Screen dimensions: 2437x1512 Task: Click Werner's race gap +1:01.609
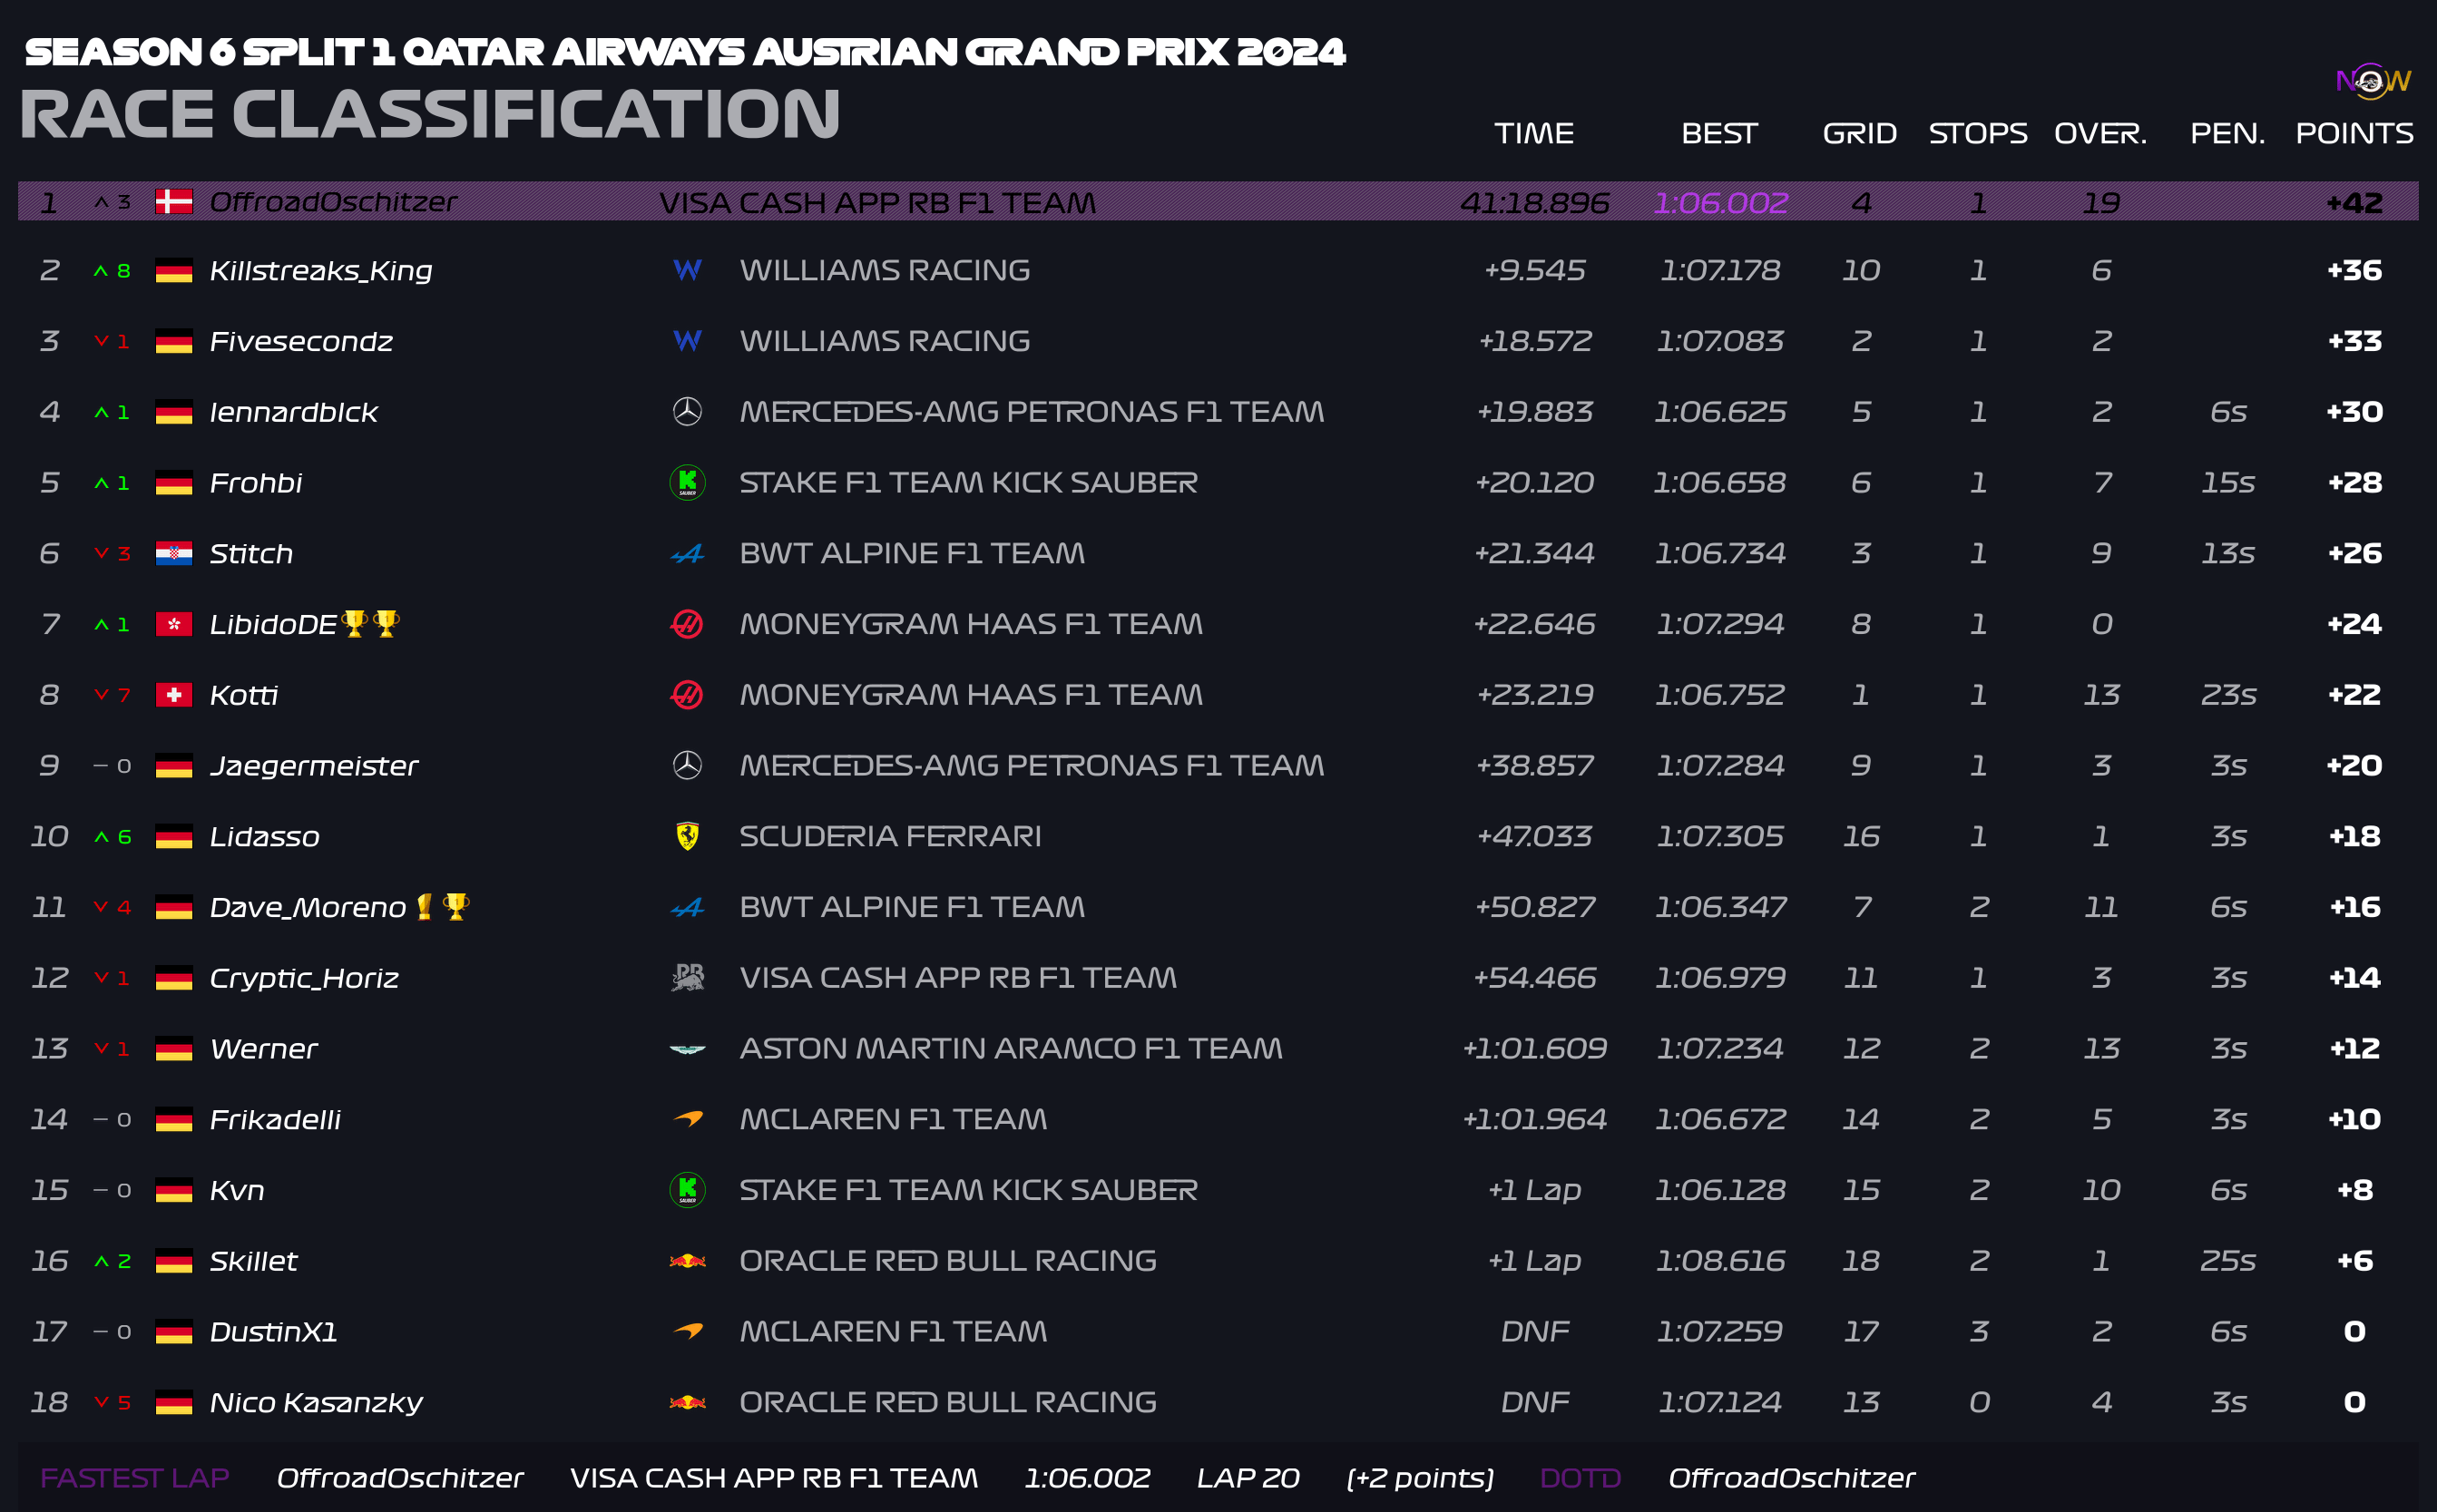(x=1534, y=1048)
